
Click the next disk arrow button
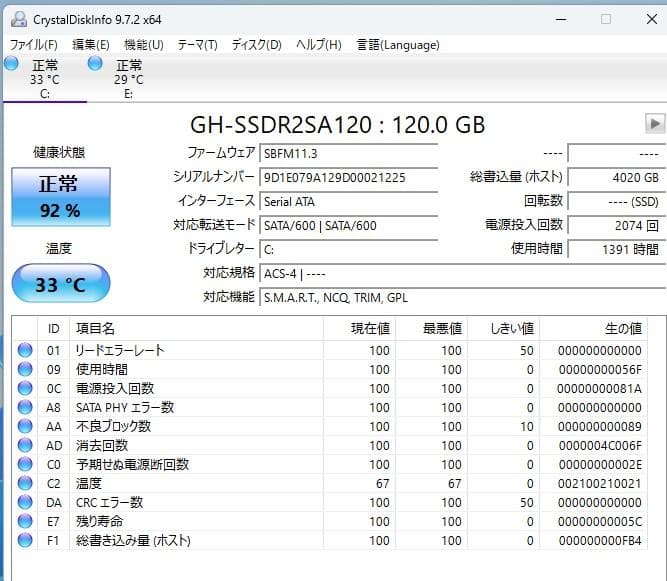click(x=655, y=124)
